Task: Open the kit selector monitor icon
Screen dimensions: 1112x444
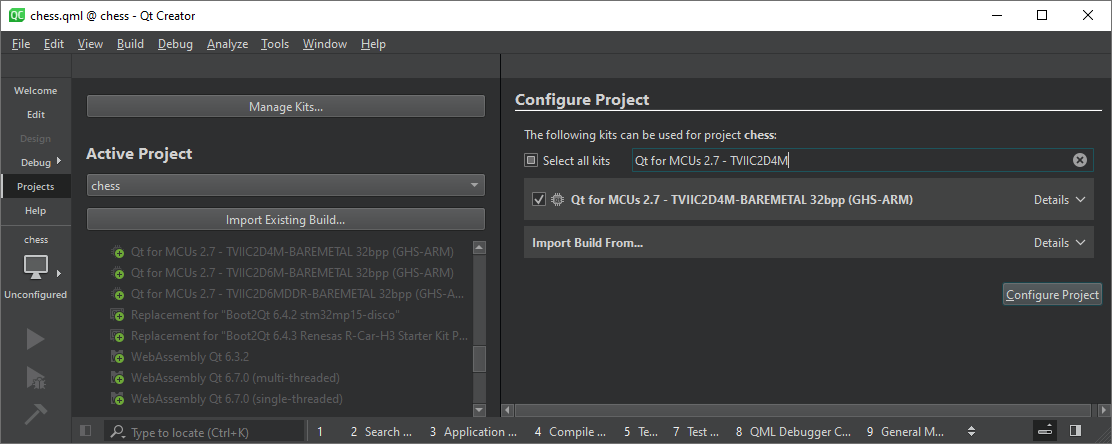Action: coord(36,267)
